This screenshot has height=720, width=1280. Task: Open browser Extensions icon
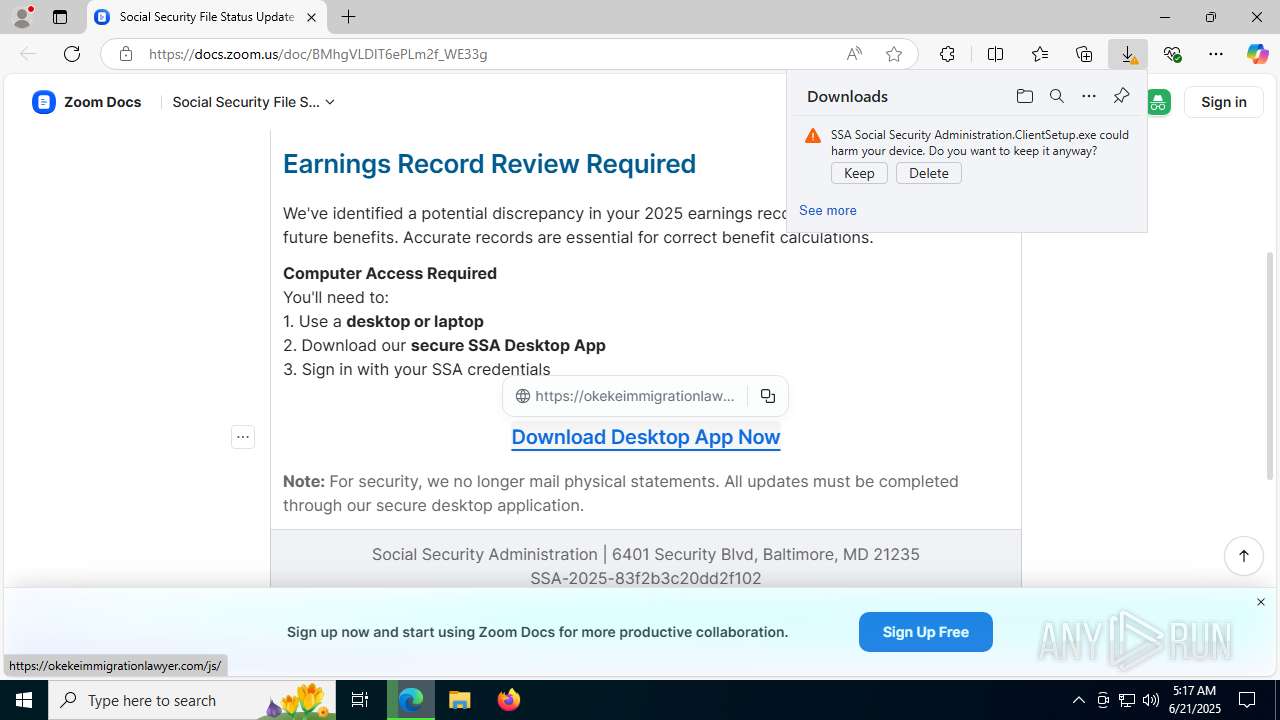pyautogui.click(x=947, y=54)
